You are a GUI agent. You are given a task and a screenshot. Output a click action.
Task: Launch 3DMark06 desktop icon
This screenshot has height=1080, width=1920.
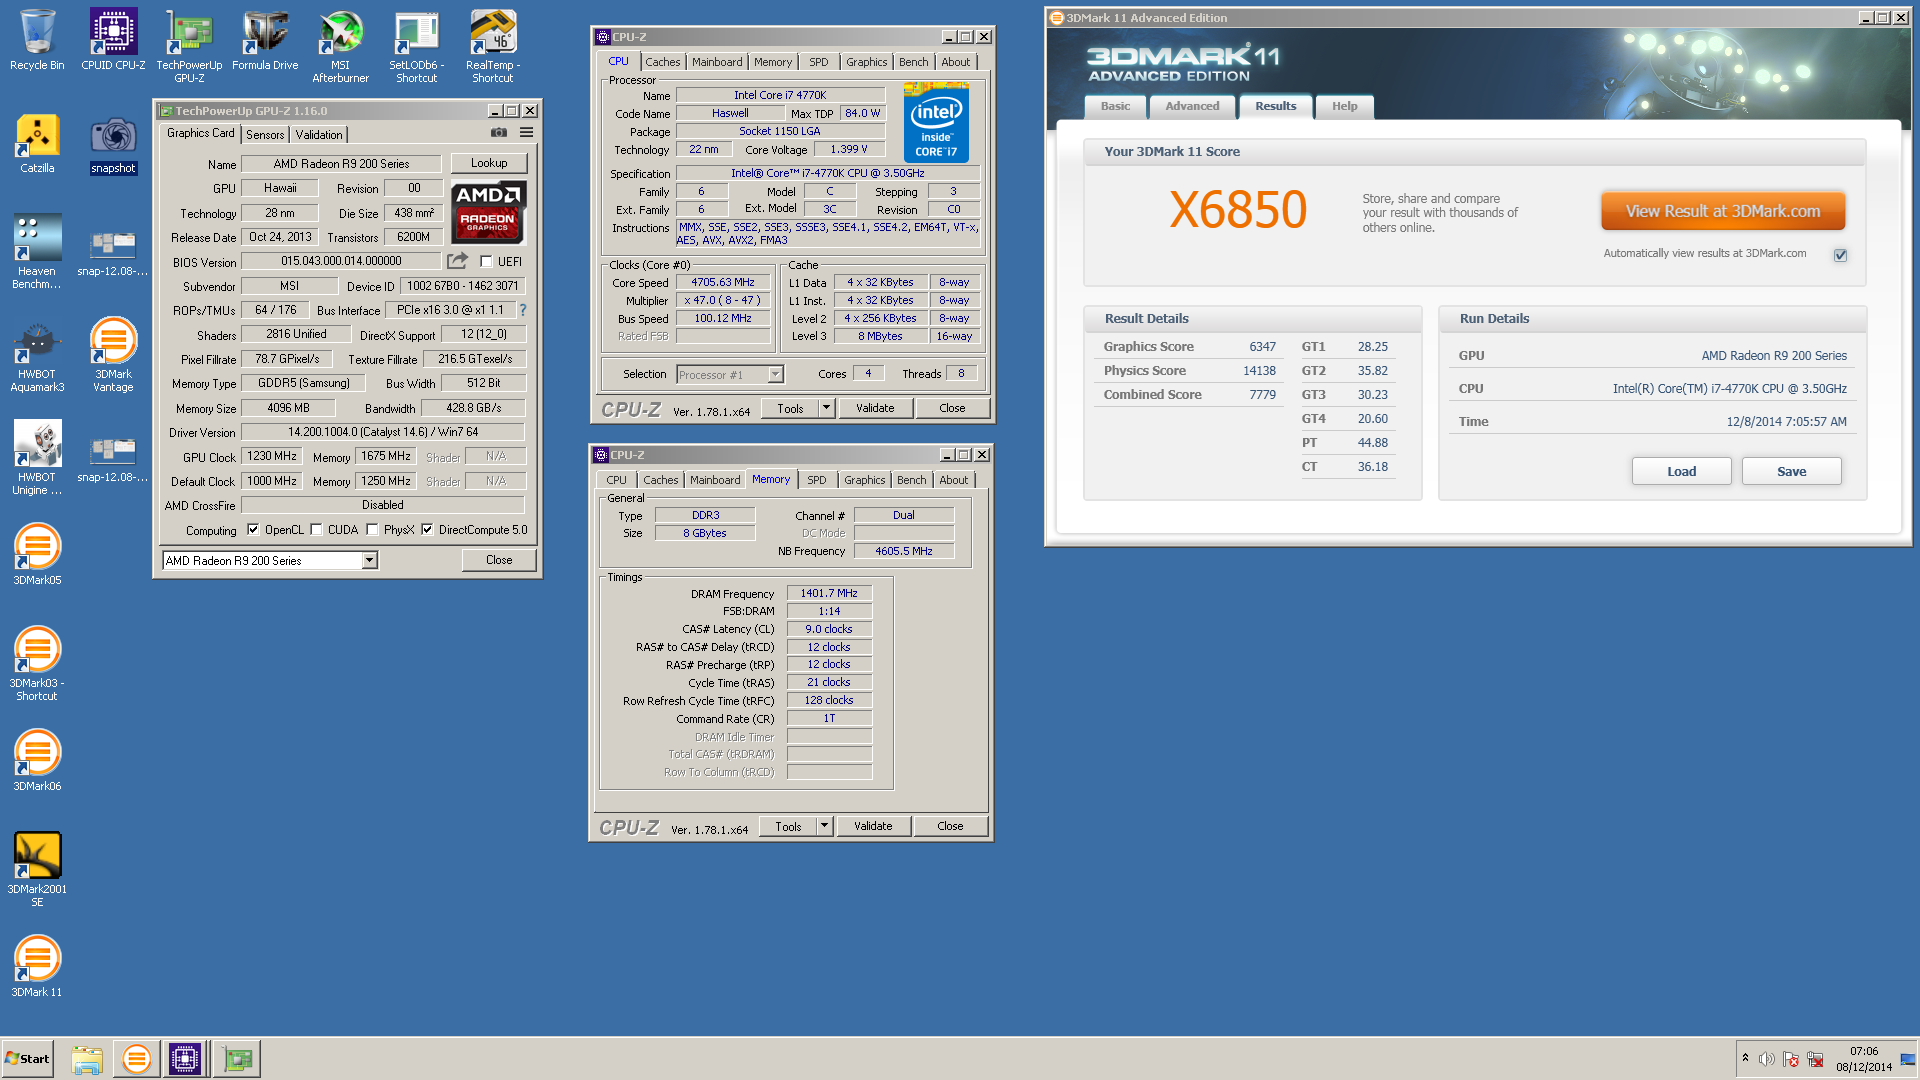point(37,761)
